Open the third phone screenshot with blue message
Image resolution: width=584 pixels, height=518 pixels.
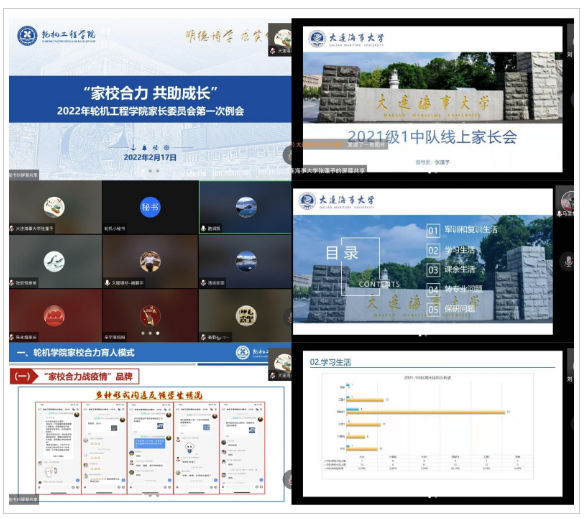tap(150, 448)
